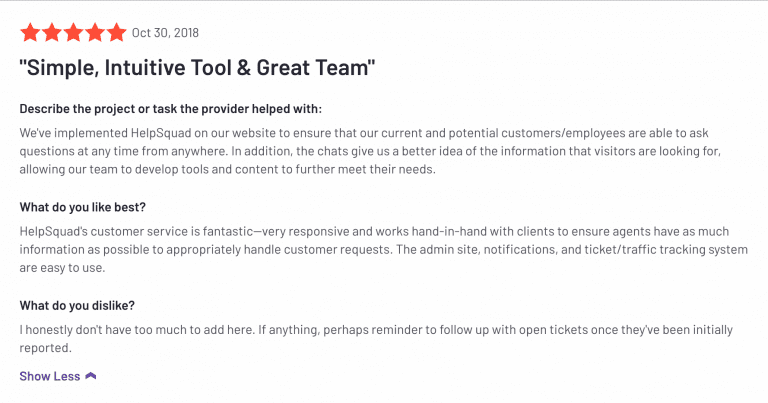The image size is (768, 403).
Task: Click the paragraph about HelpSquad's customer service
Action: pos(384,250)
